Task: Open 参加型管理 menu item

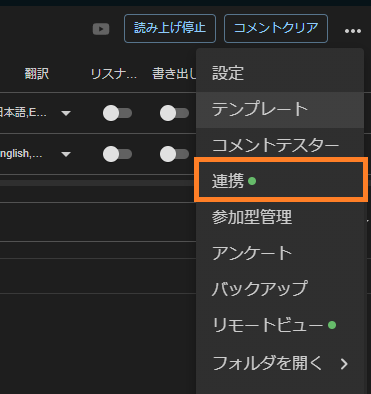Action: click(280, 217)
